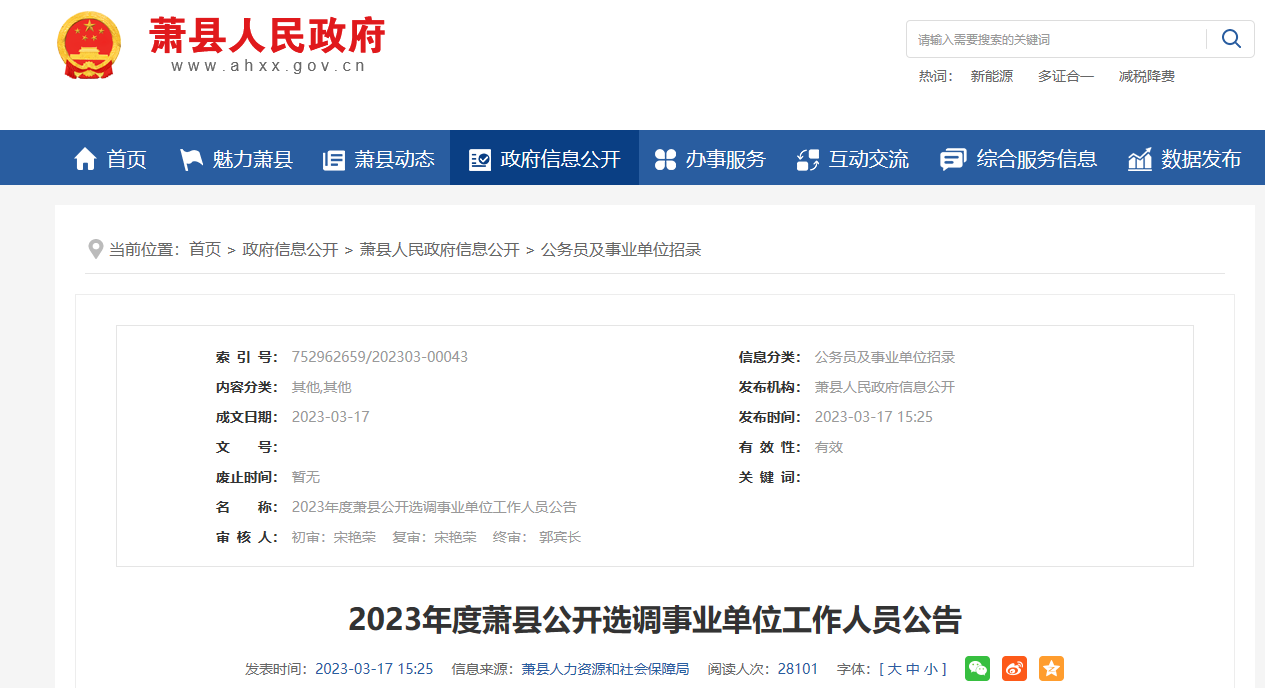The width and height of the screenshot is (1265, 688).
Task: Click the 萧县人民政府信息公开 breadcrumb link
Action: (x=439, y=249)
